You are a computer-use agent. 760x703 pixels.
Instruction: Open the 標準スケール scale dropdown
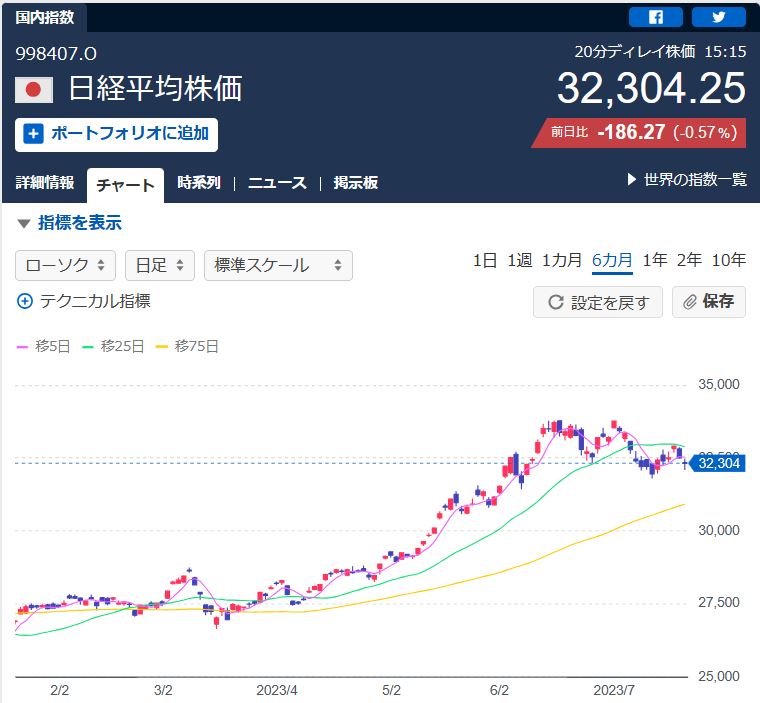click(278, 265)
